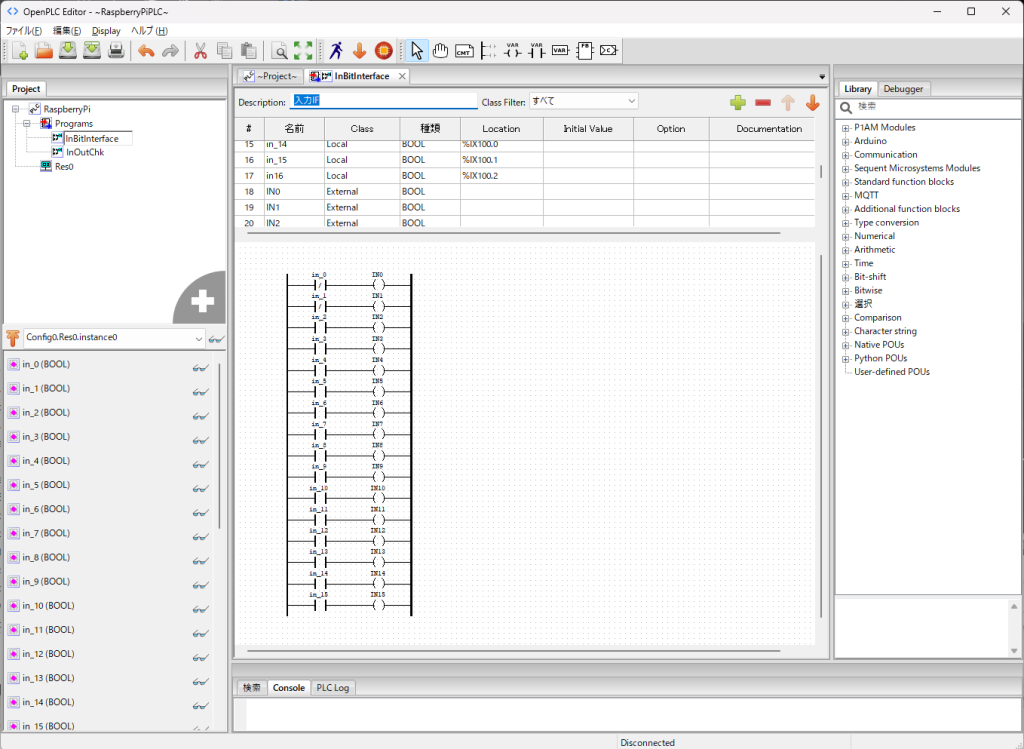Select the hand pan tool
The height and width of the screenshot is (749, 1024).
click(440, 51)
